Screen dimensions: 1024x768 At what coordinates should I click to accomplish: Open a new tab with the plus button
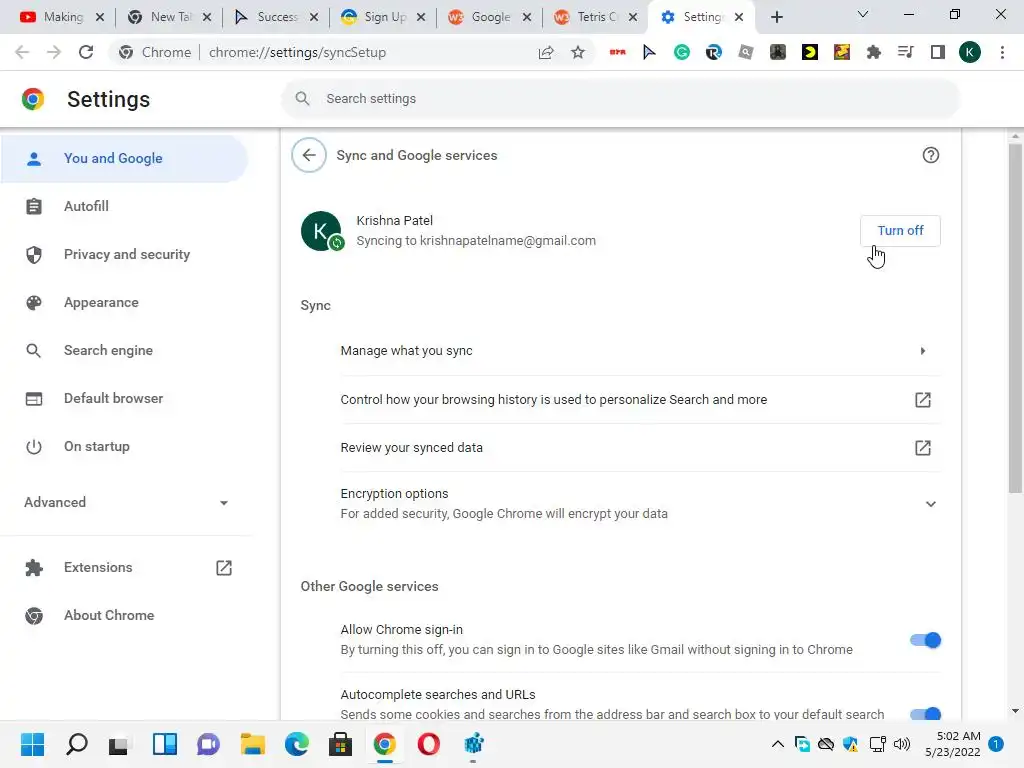point(776,17)
